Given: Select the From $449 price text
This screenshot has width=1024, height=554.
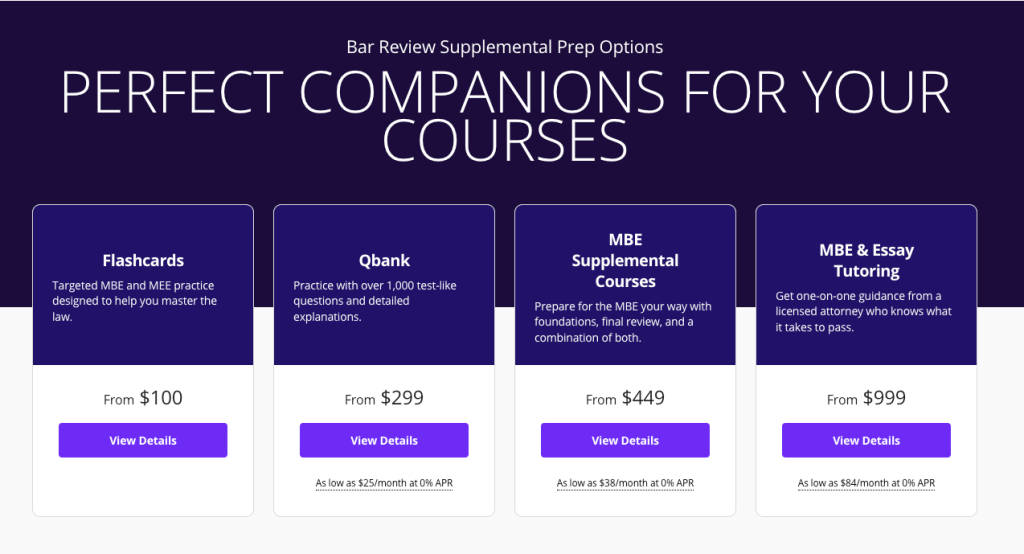Looking at the screenshot, I should click(x=625, y=398).
